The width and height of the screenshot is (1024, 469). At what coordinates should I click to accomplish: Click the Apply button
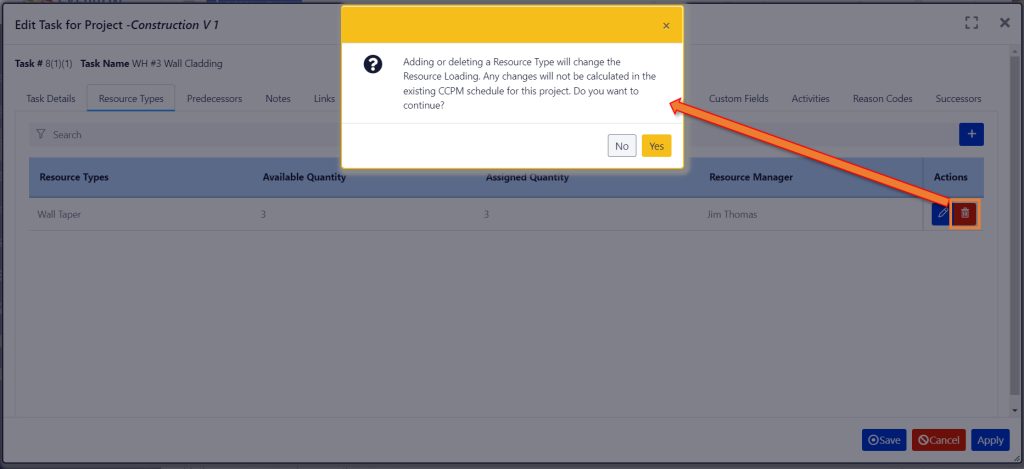[990, 440]
